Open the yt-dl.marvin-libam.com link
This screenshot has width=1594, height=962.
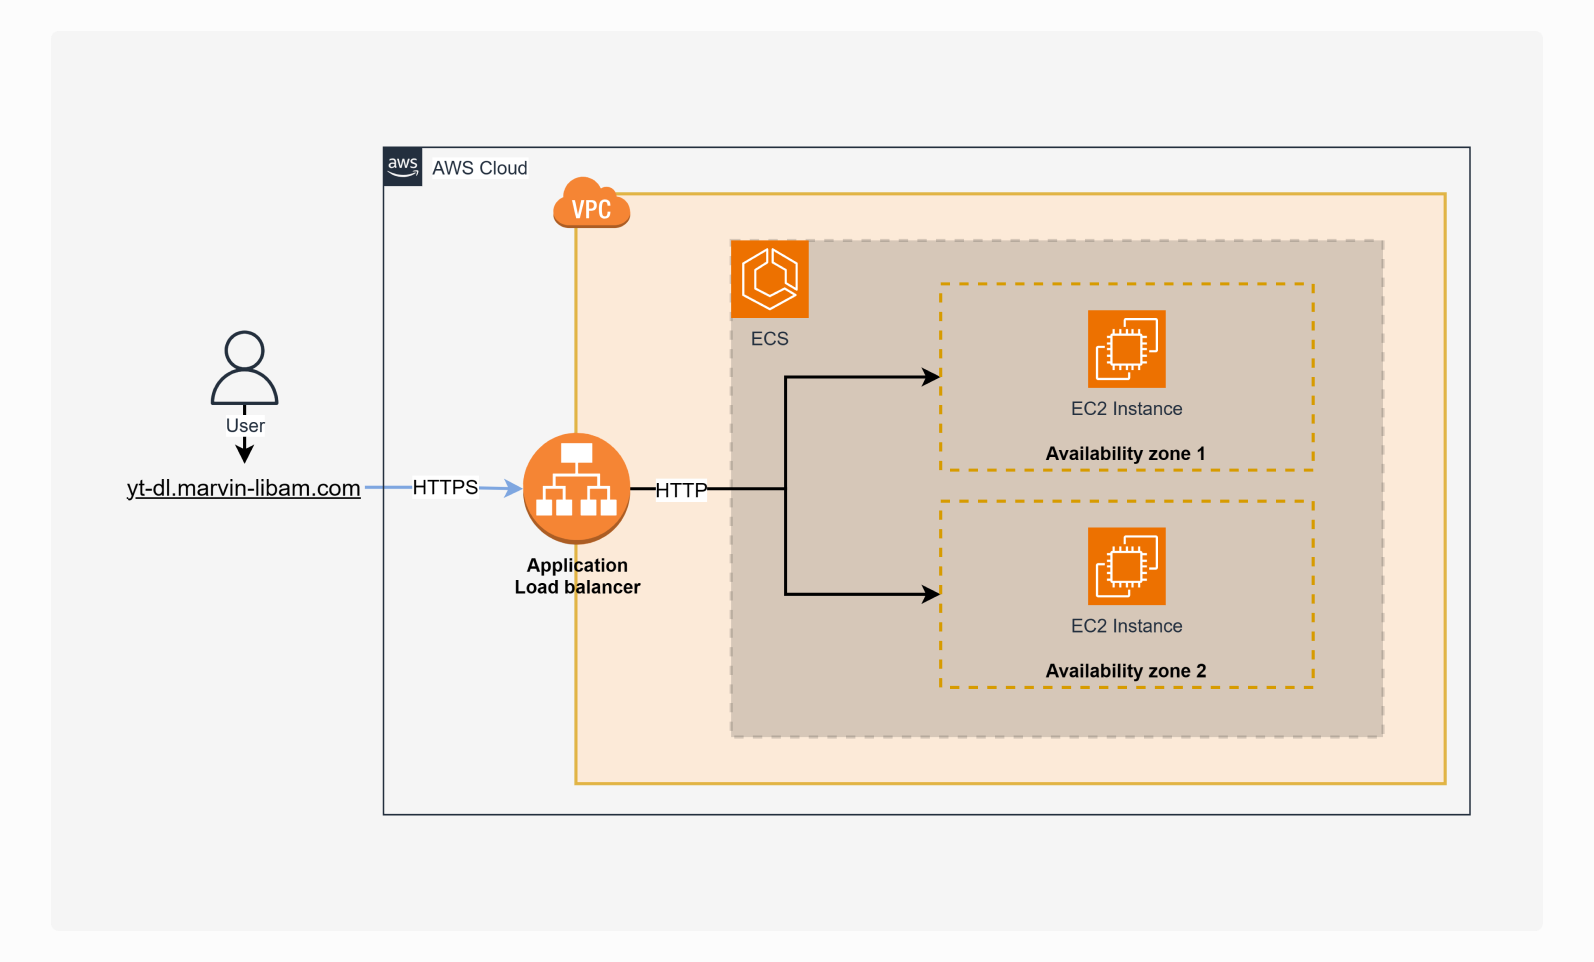pos(243,488)
